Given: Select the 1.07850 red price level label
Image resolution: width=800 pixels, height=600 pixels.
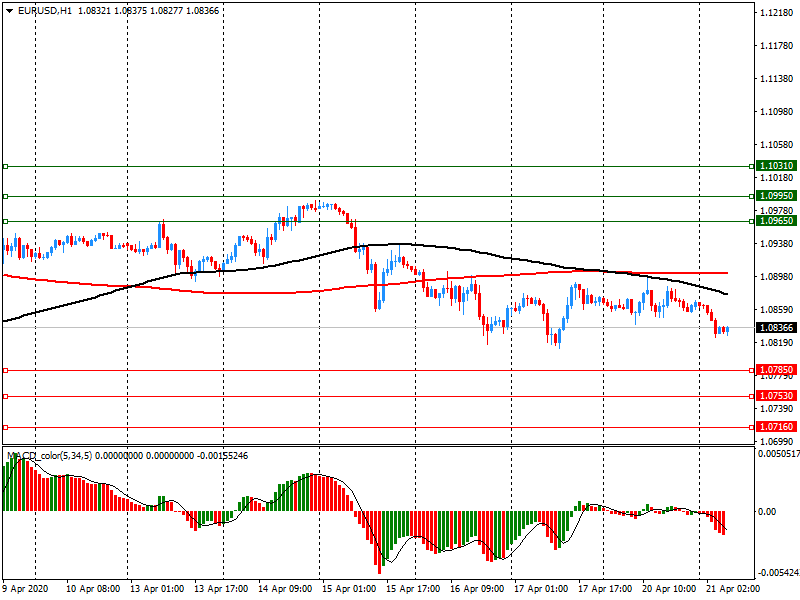Looking at the screenshot, I should point(777,370).
